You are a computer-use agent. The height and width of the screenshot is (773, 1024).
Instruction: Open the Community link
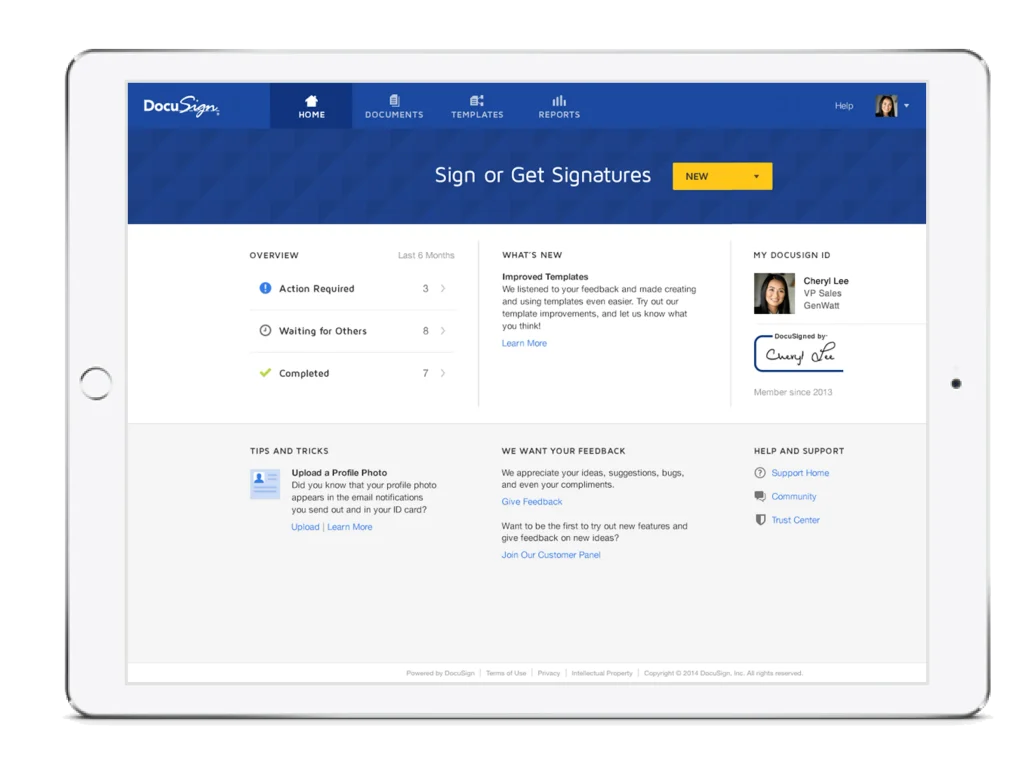(793, 496)
